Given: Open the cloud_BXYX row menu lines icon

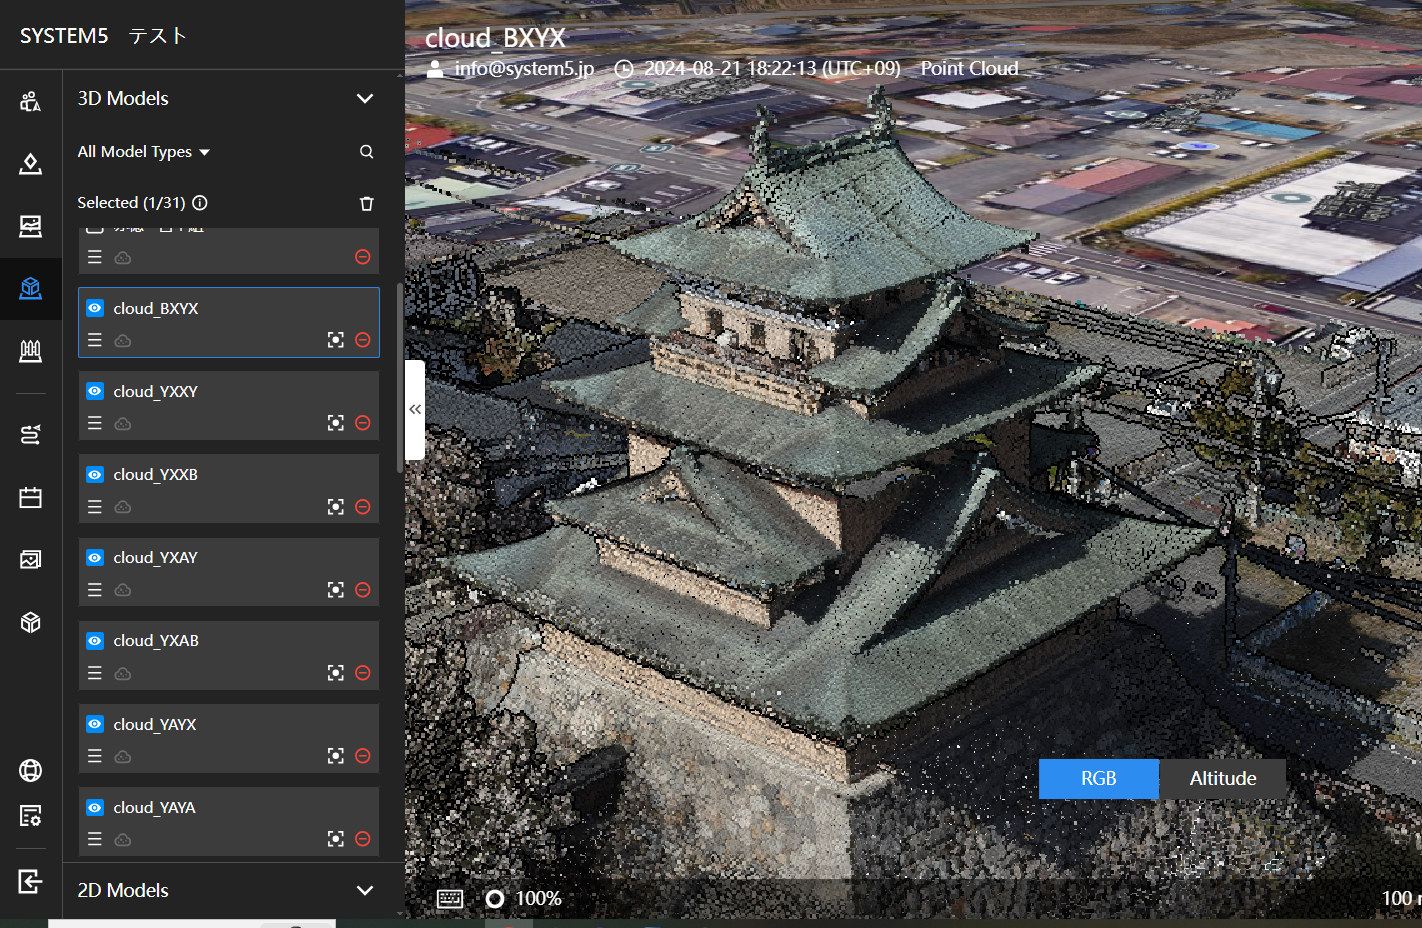Looking at the screenshot, I should click(95, 340).
